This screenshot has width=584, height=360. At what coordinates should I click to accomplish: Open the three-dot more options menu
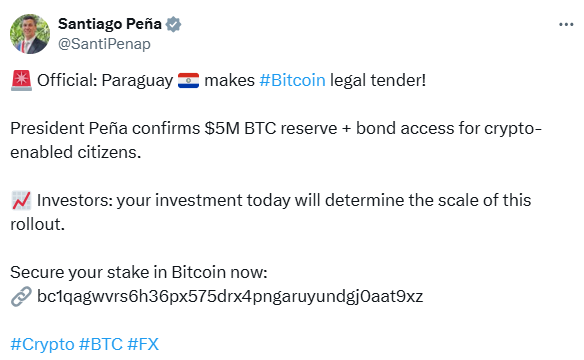[566, 25]
